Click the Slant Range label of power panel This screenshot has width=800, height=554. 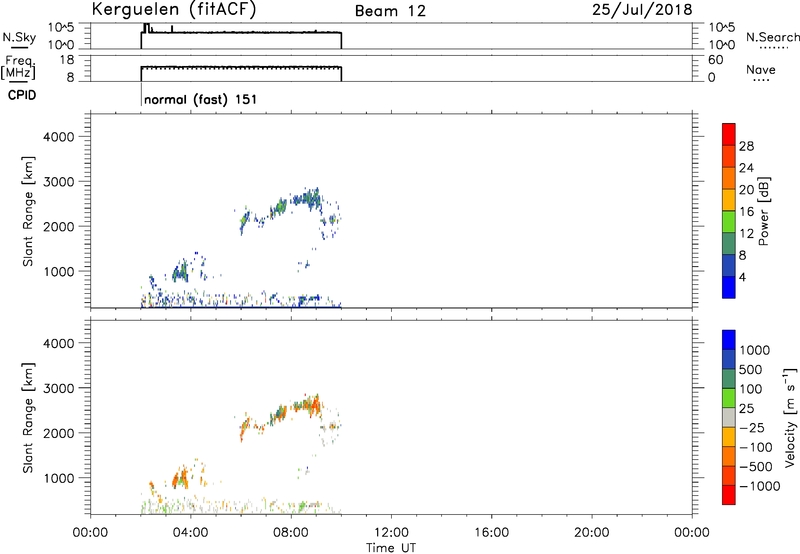pos(28,211)
